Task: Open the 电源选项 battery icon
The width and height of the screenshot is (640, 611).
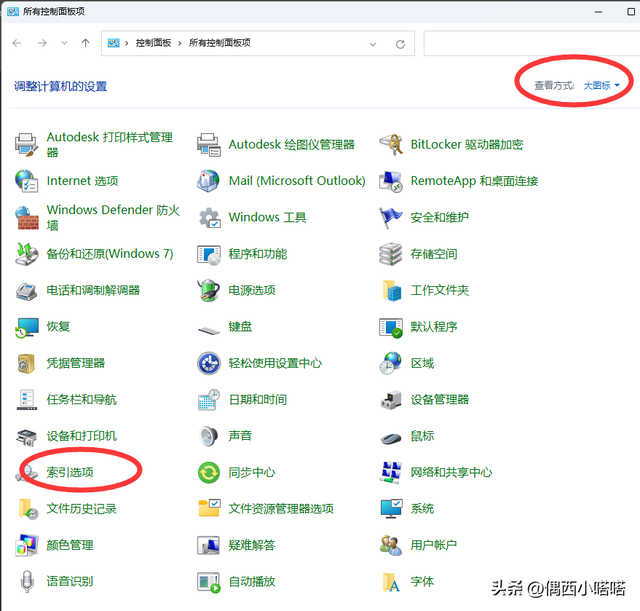Action: click(x=209, y=290)
